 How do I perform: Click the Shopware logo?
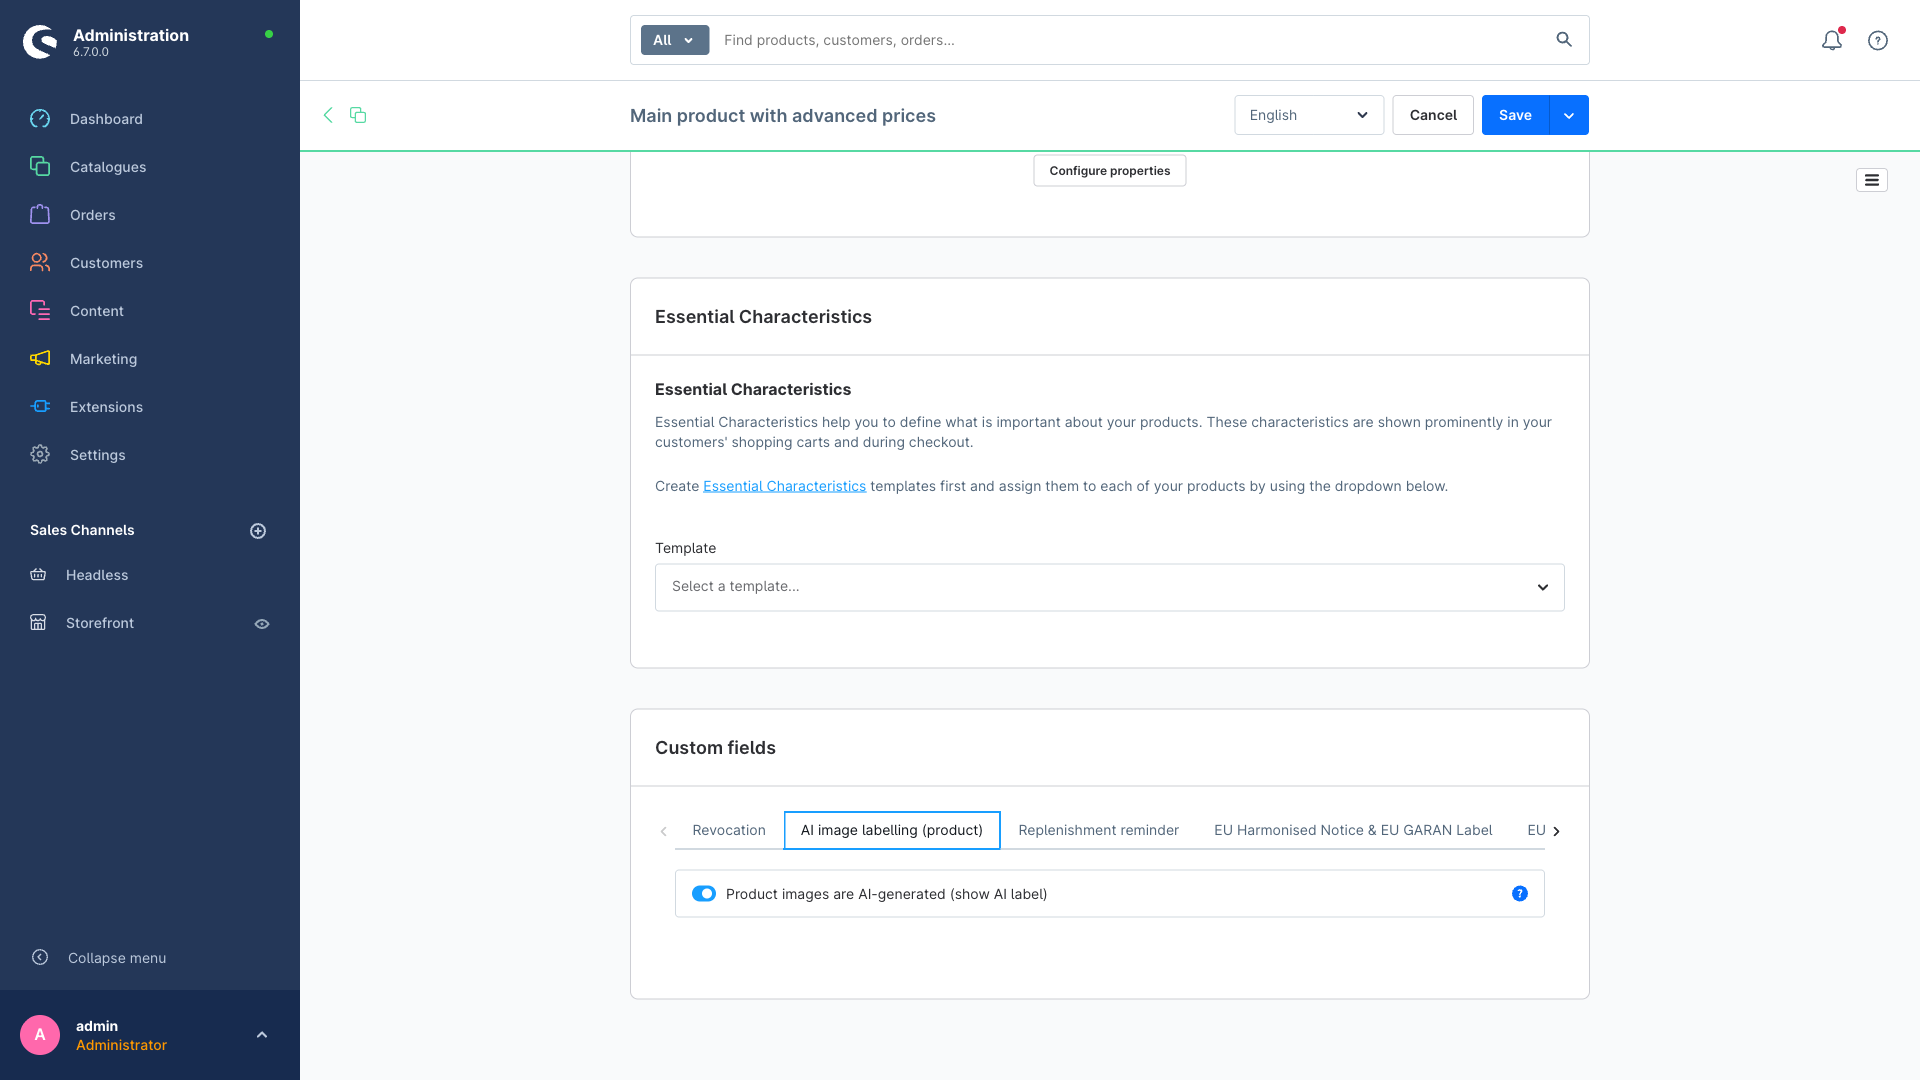tap(40, 42)
